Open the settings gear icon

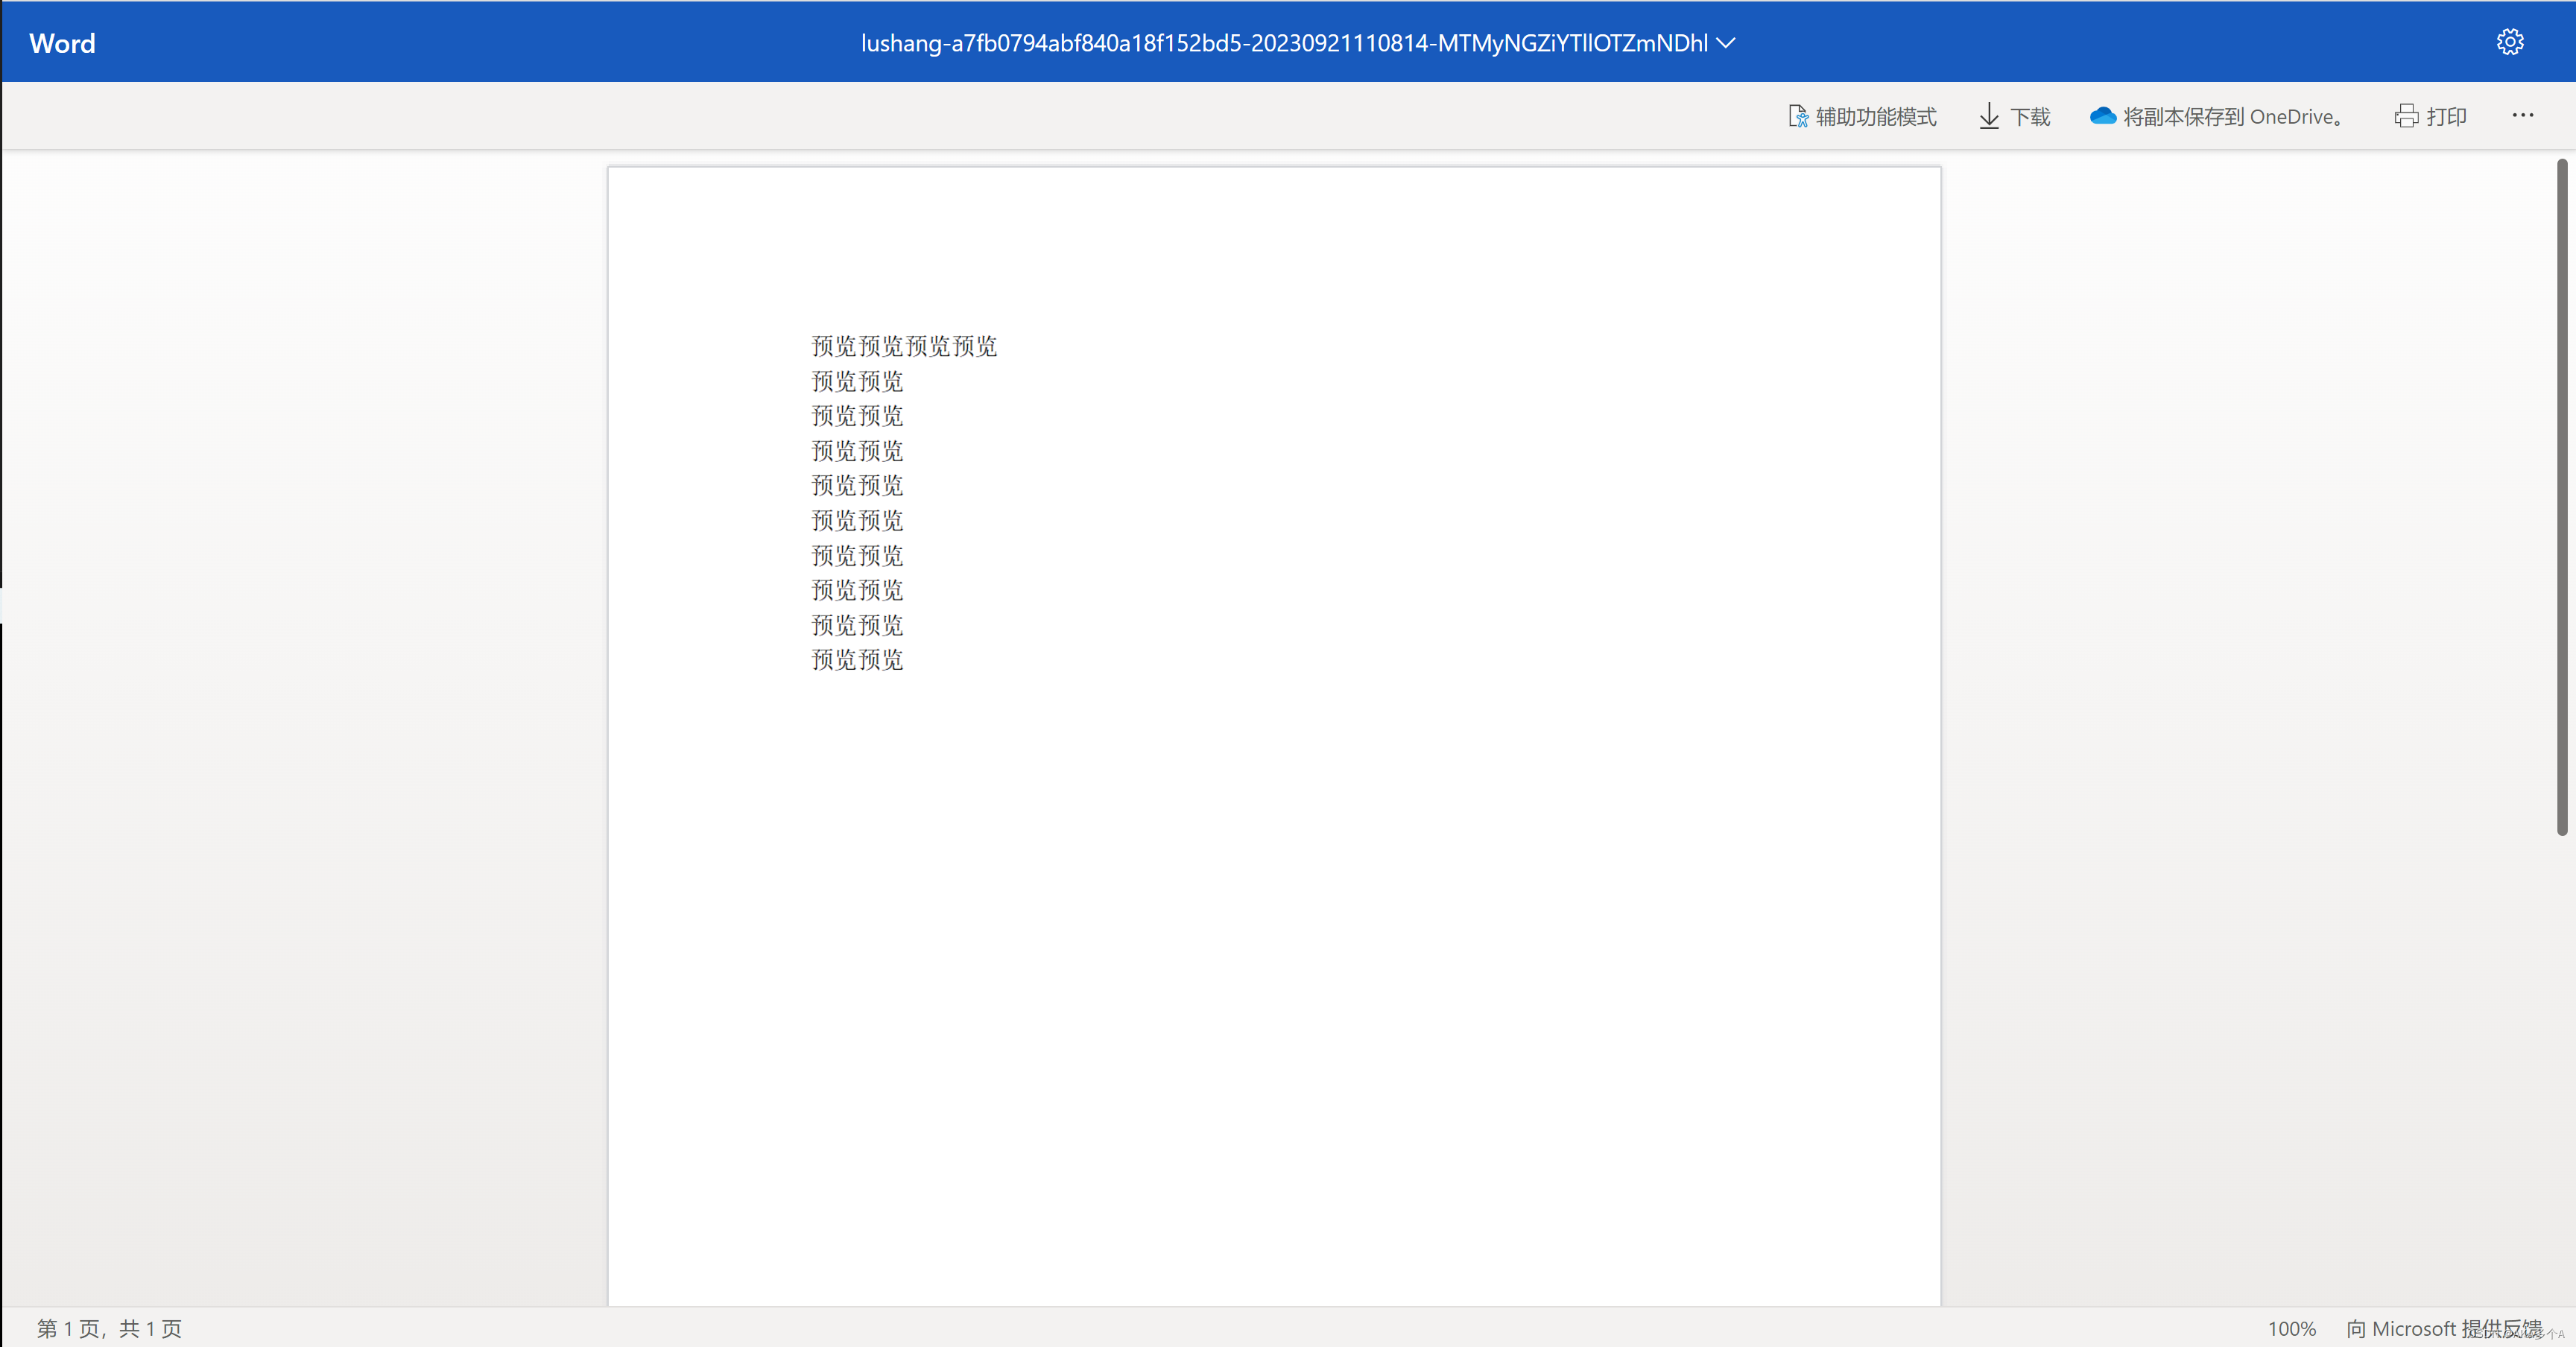point(2509,42)
